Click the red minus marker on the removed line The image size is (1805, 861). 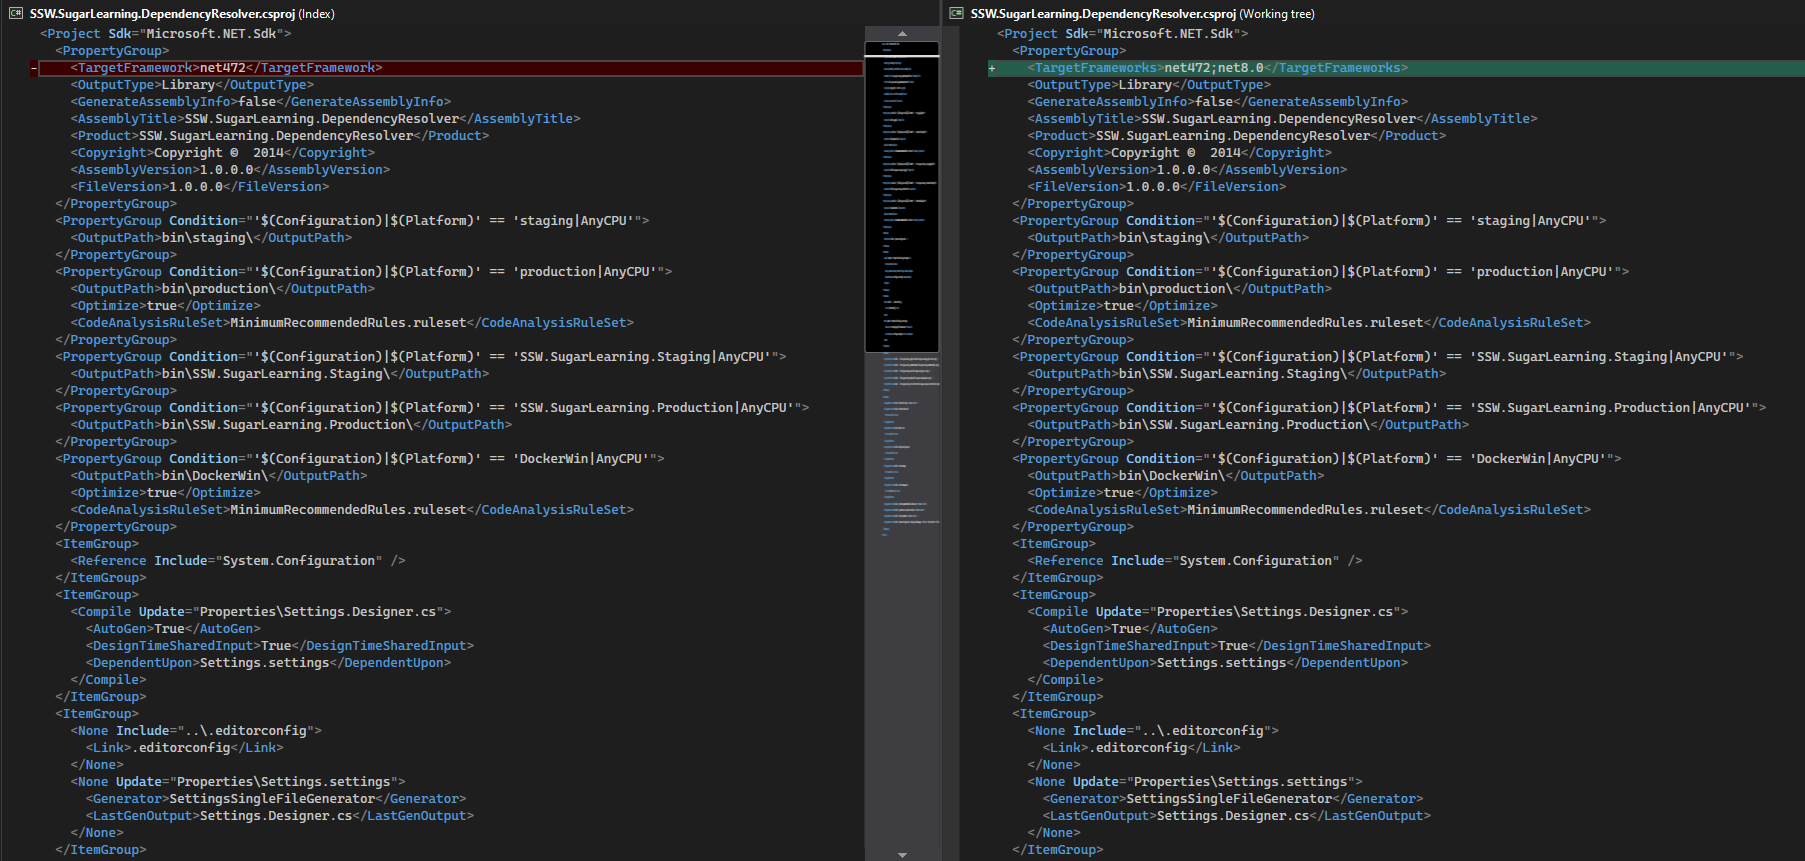coord(34,68)
